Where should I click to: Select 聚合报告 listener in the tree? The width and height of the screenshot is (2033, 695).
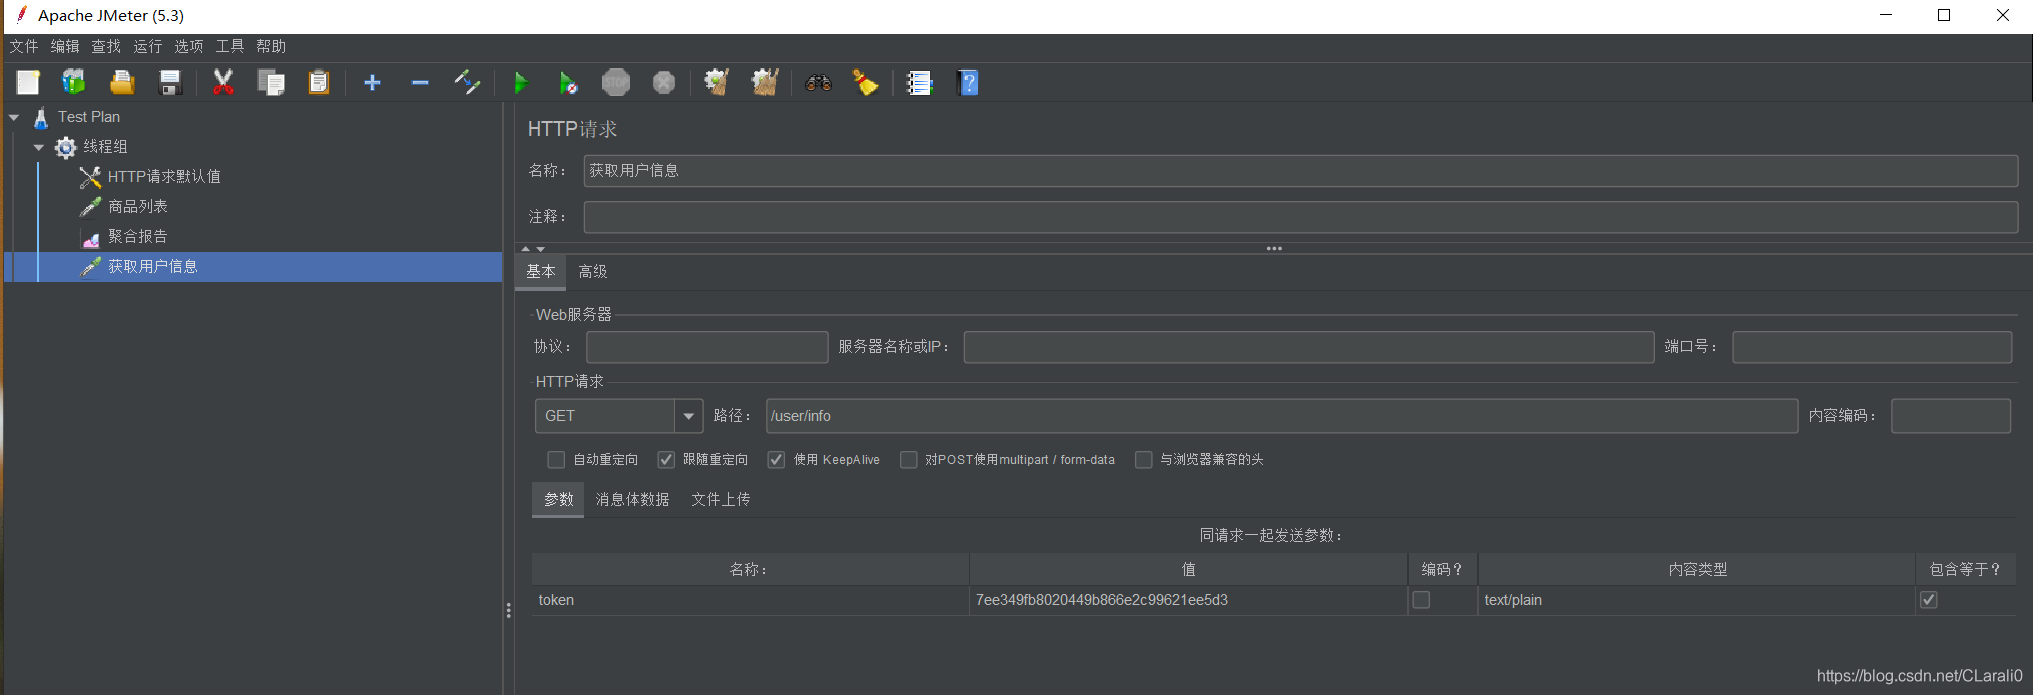pyautogui.click(x=138, y=237)
